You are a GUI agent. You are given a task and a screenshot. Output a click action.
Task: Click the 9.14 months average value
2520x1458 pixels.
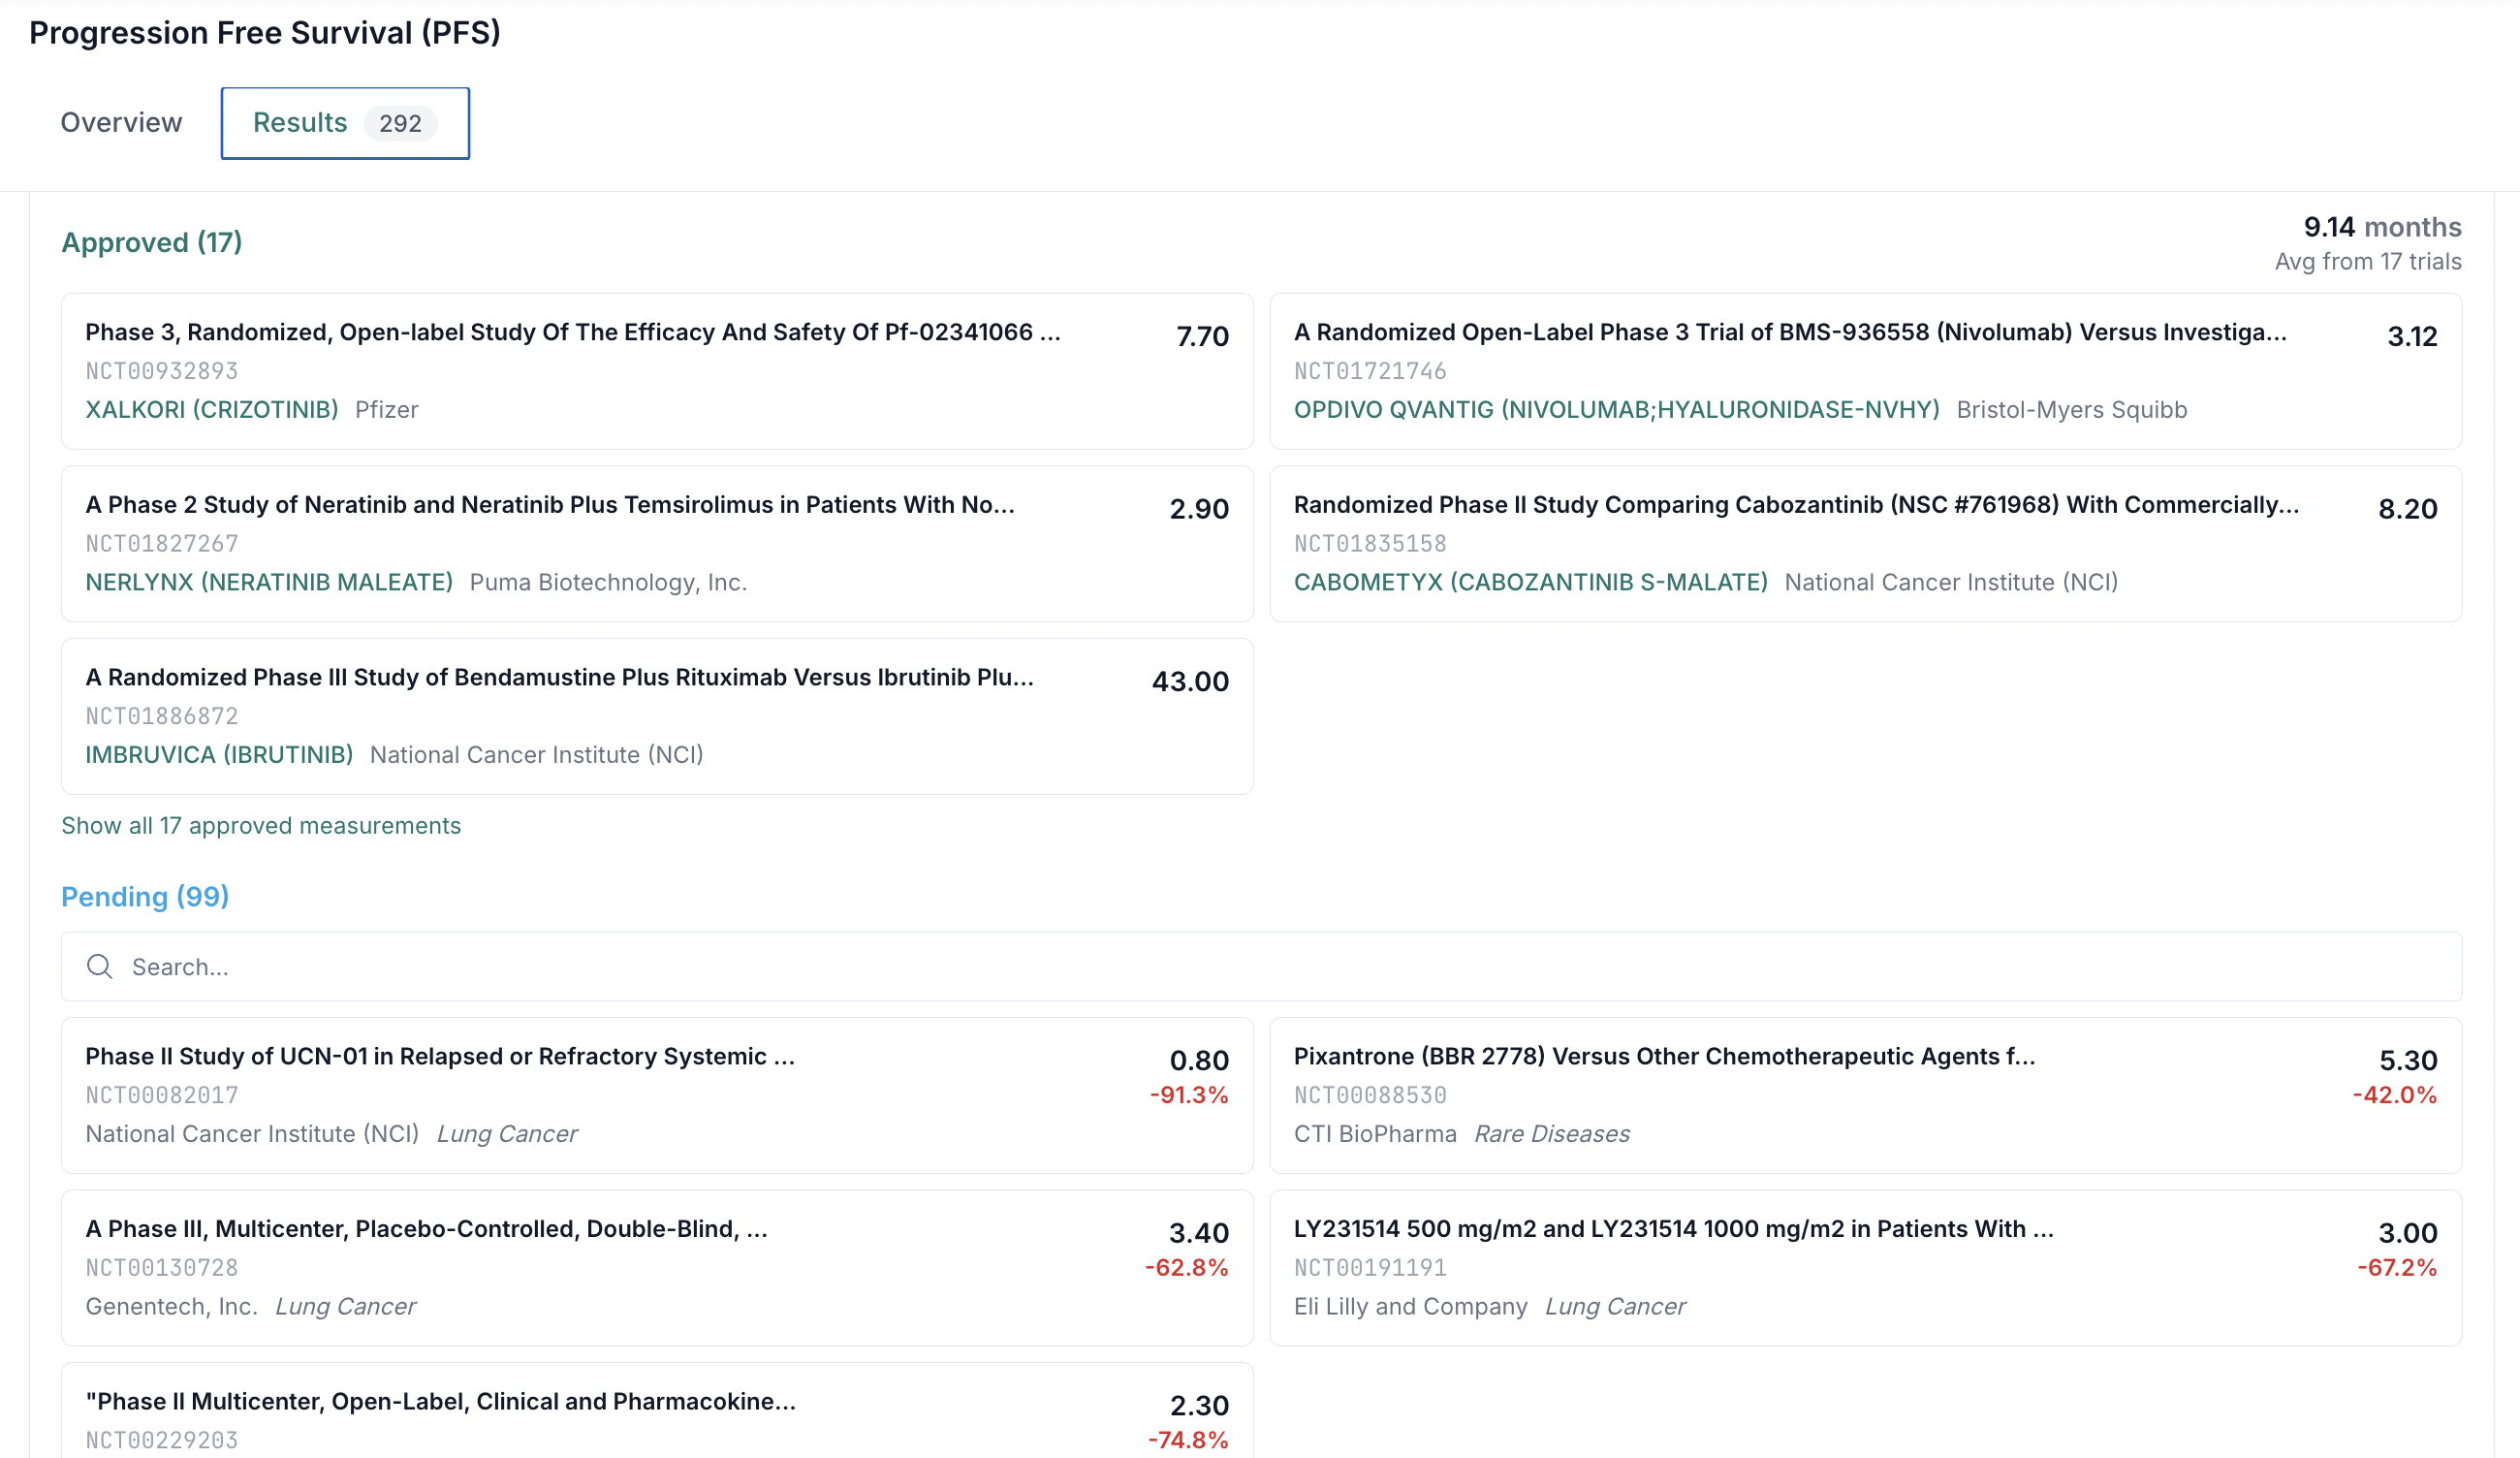point(2382,227)
